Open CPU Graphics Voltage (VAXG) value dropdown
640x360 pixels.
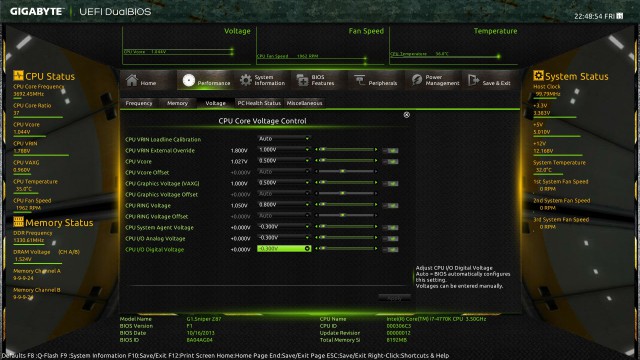(x=284, y=183)
